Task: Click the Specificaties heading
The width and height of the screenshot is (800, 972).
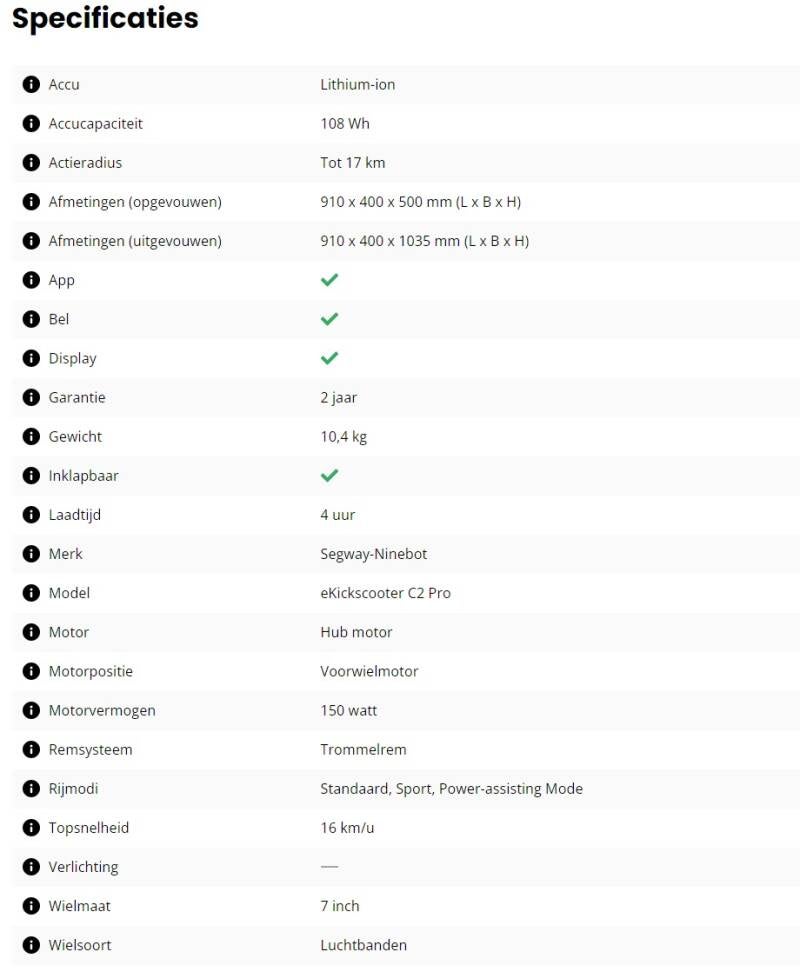Action: click(x=105, y=18)
